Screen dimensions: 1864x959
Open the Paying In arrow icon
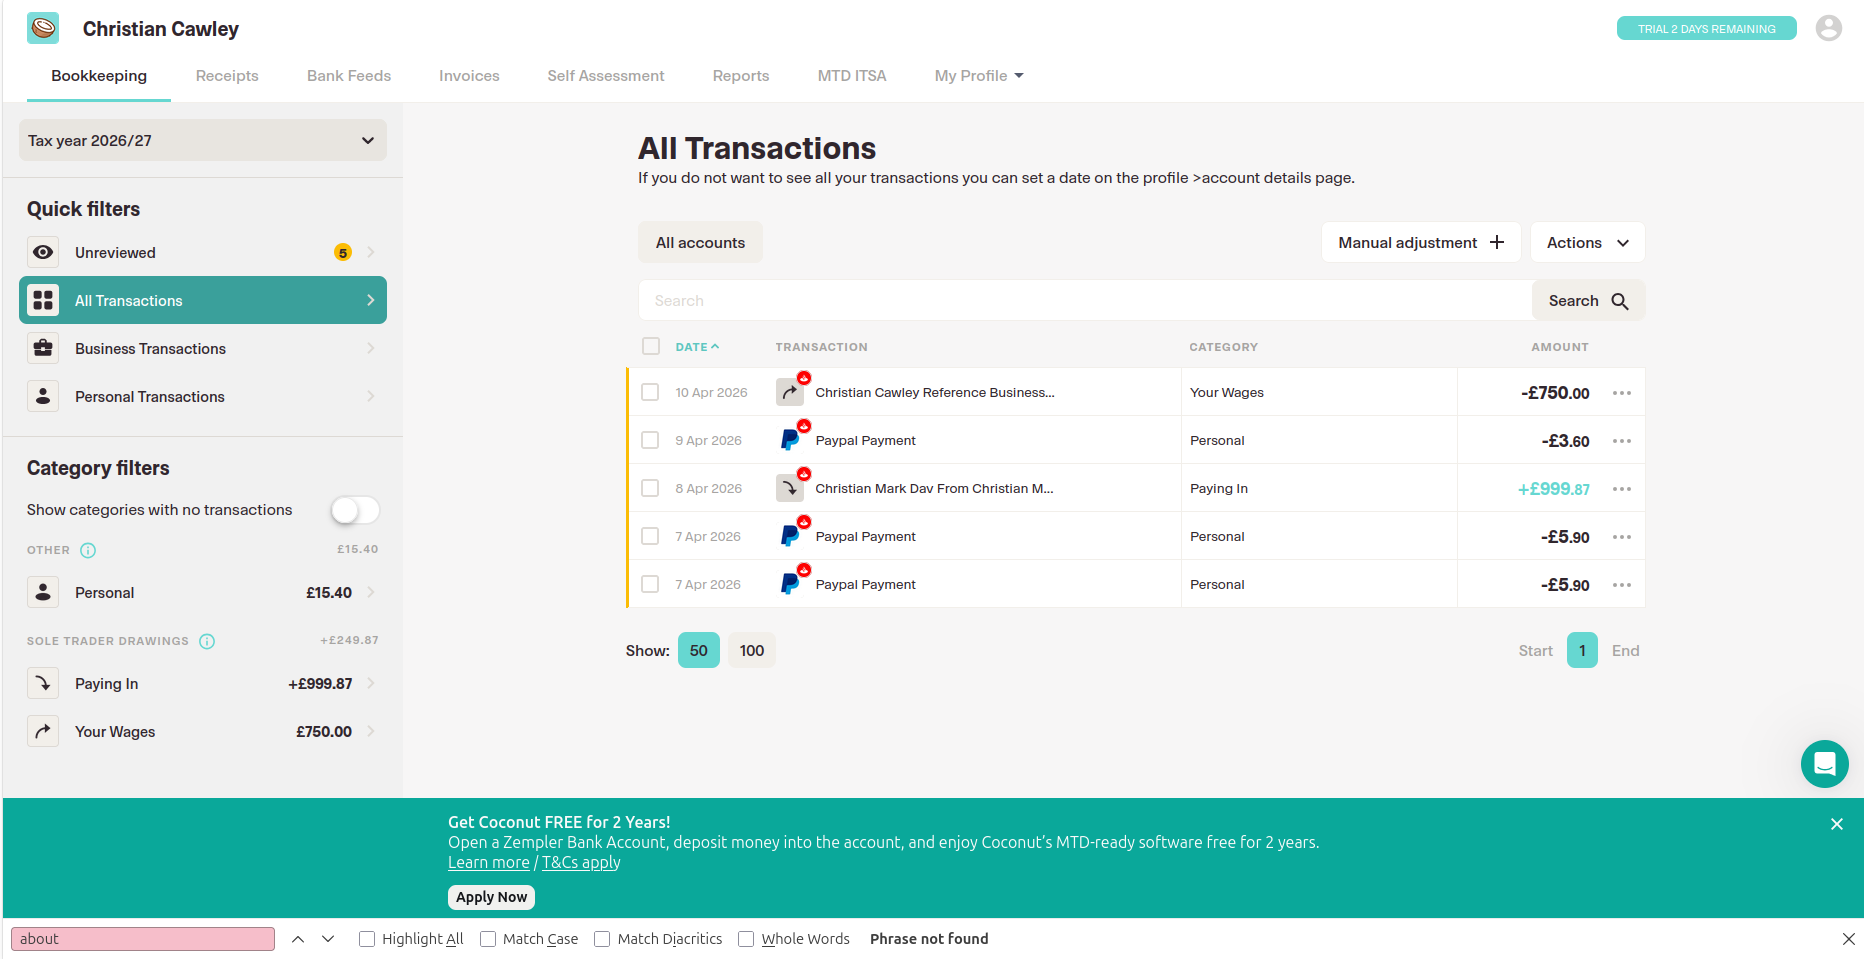[x=43, y=683]
